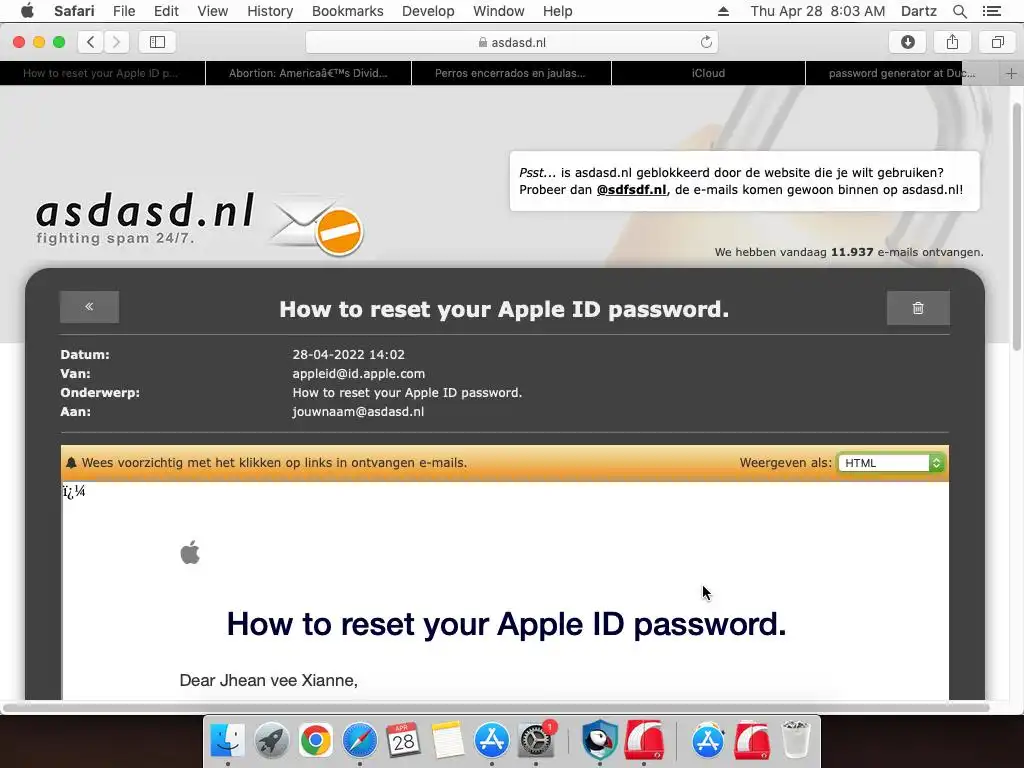Open the History menu
1024x768 pixels.
(270, 11)
